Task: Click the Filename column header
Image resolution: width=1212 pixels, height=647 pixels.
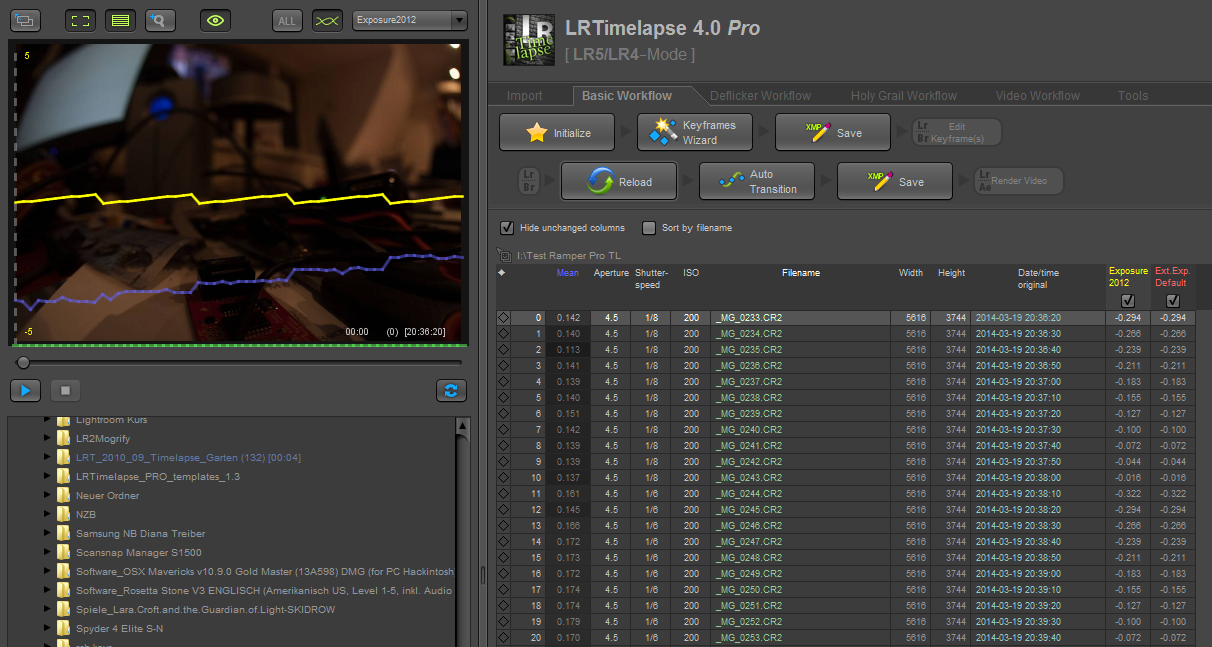Action: click(x=801, y=273)
